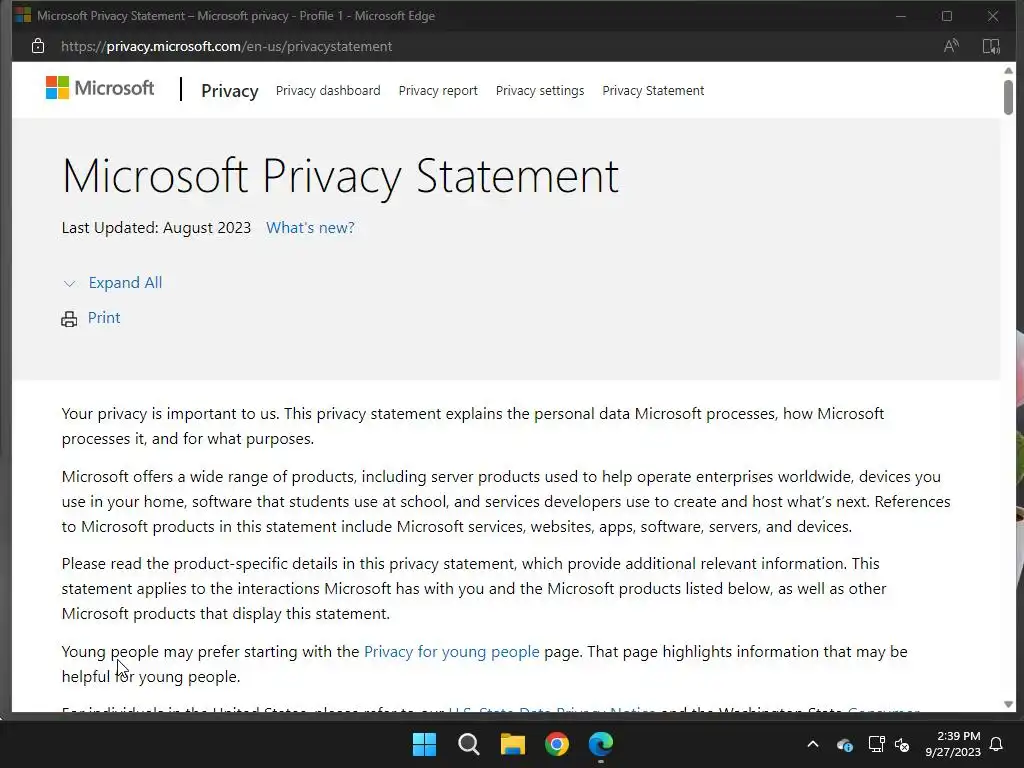Click the Microsoft logo in page header
The height and width of the screenshot is (768, 1024).
(x=100, y=88)
